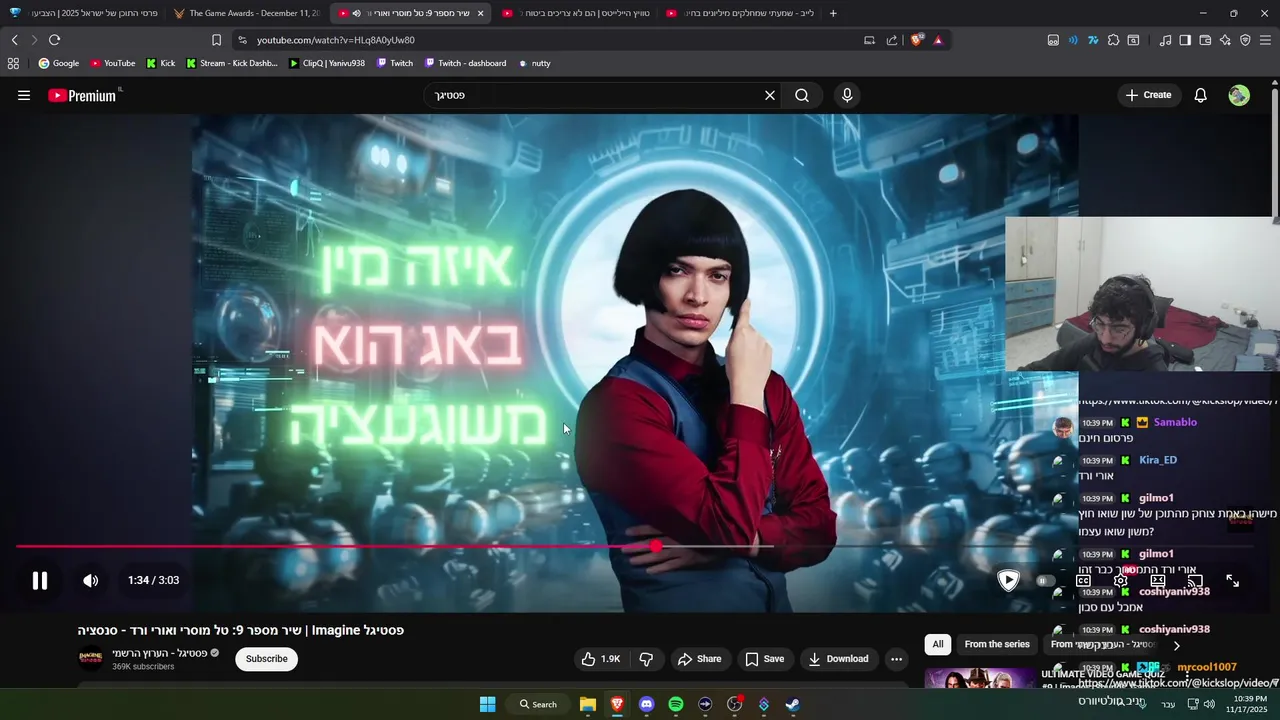Dislike the video
Image resolution: width=1280 pixels, height=720 pixels.
click(647, 659)
